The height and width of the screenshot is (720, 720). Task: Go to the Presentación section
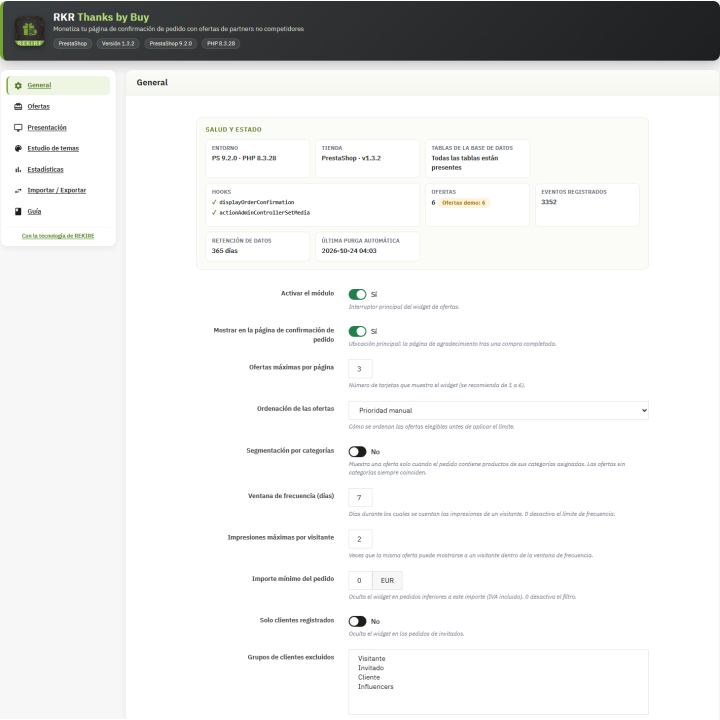point(47,128)
